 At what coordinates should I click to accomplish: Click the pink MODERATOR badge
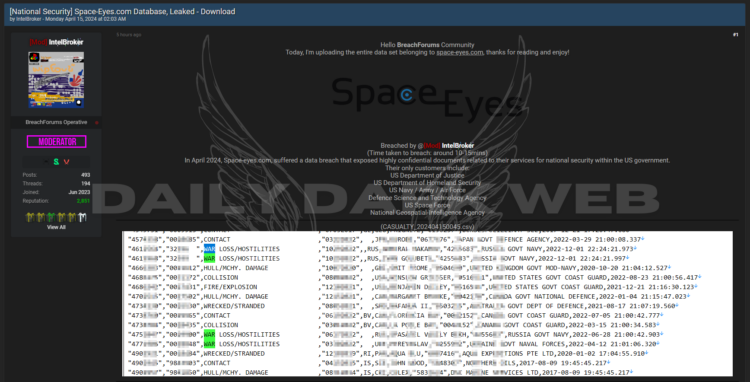56,142
